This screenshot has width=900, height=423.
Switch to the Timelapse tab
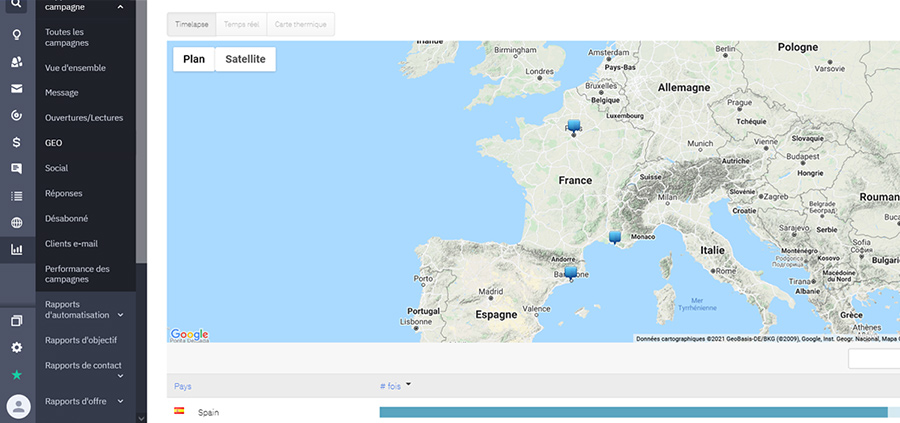click(x=192, y=25)
